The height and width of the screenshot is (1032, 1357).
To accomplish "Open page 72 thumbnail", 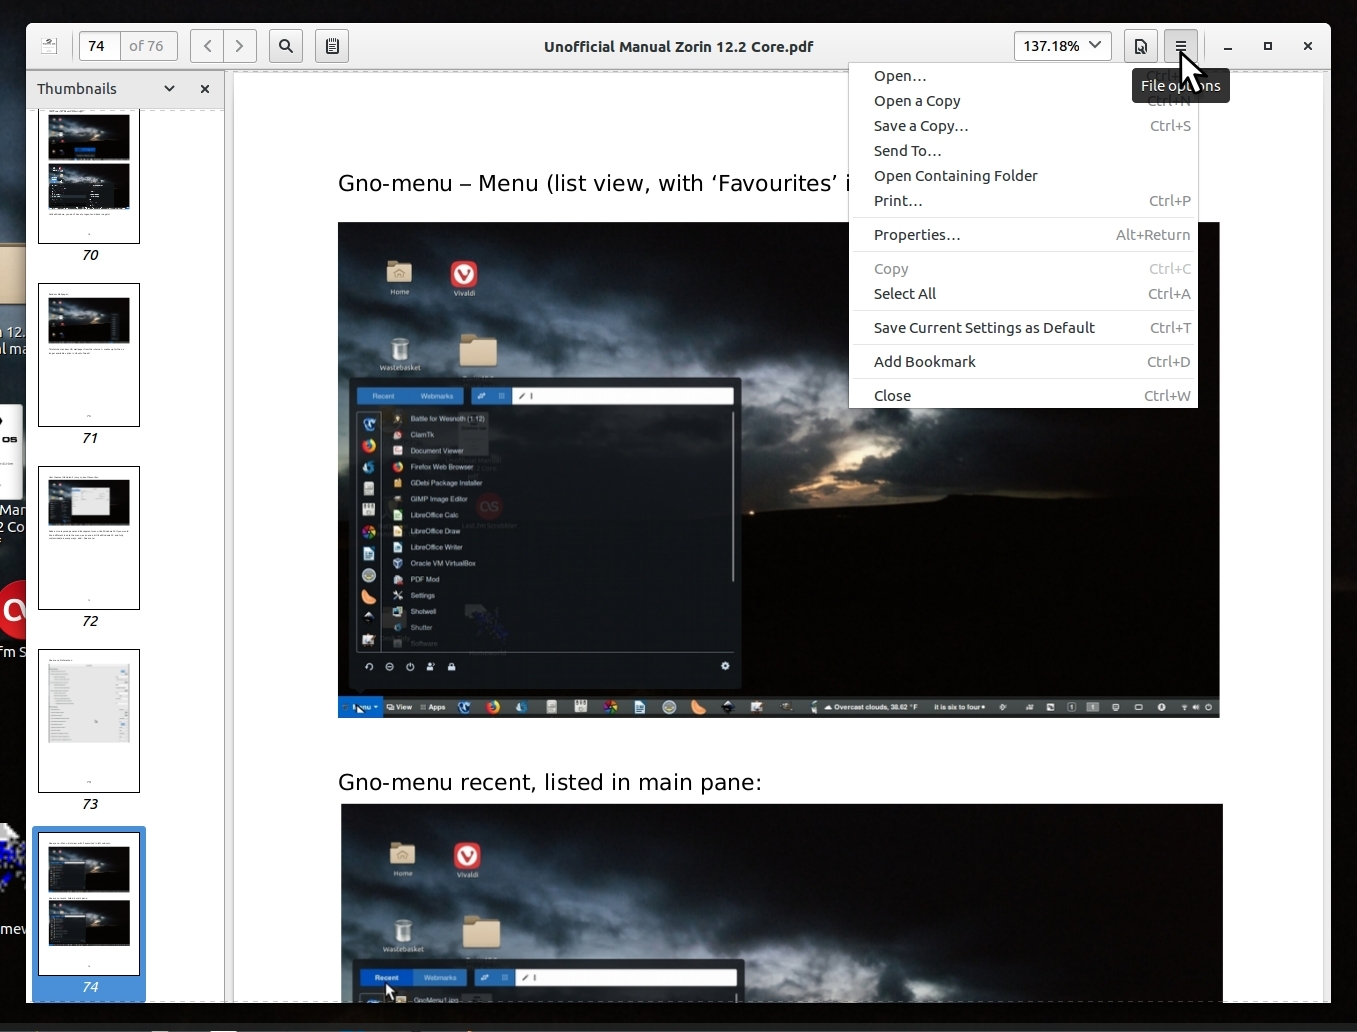I will (x=89, y=538).
